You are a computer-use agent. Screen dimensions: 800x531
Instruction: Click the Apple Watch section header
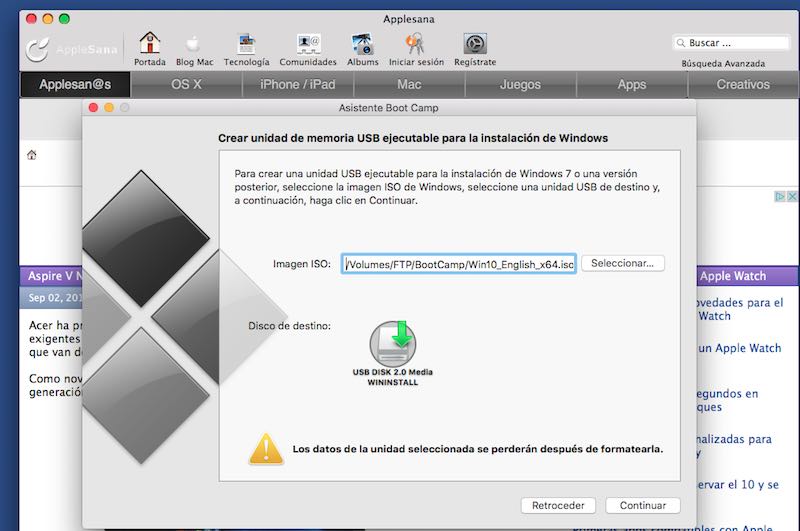pos(746,276)
